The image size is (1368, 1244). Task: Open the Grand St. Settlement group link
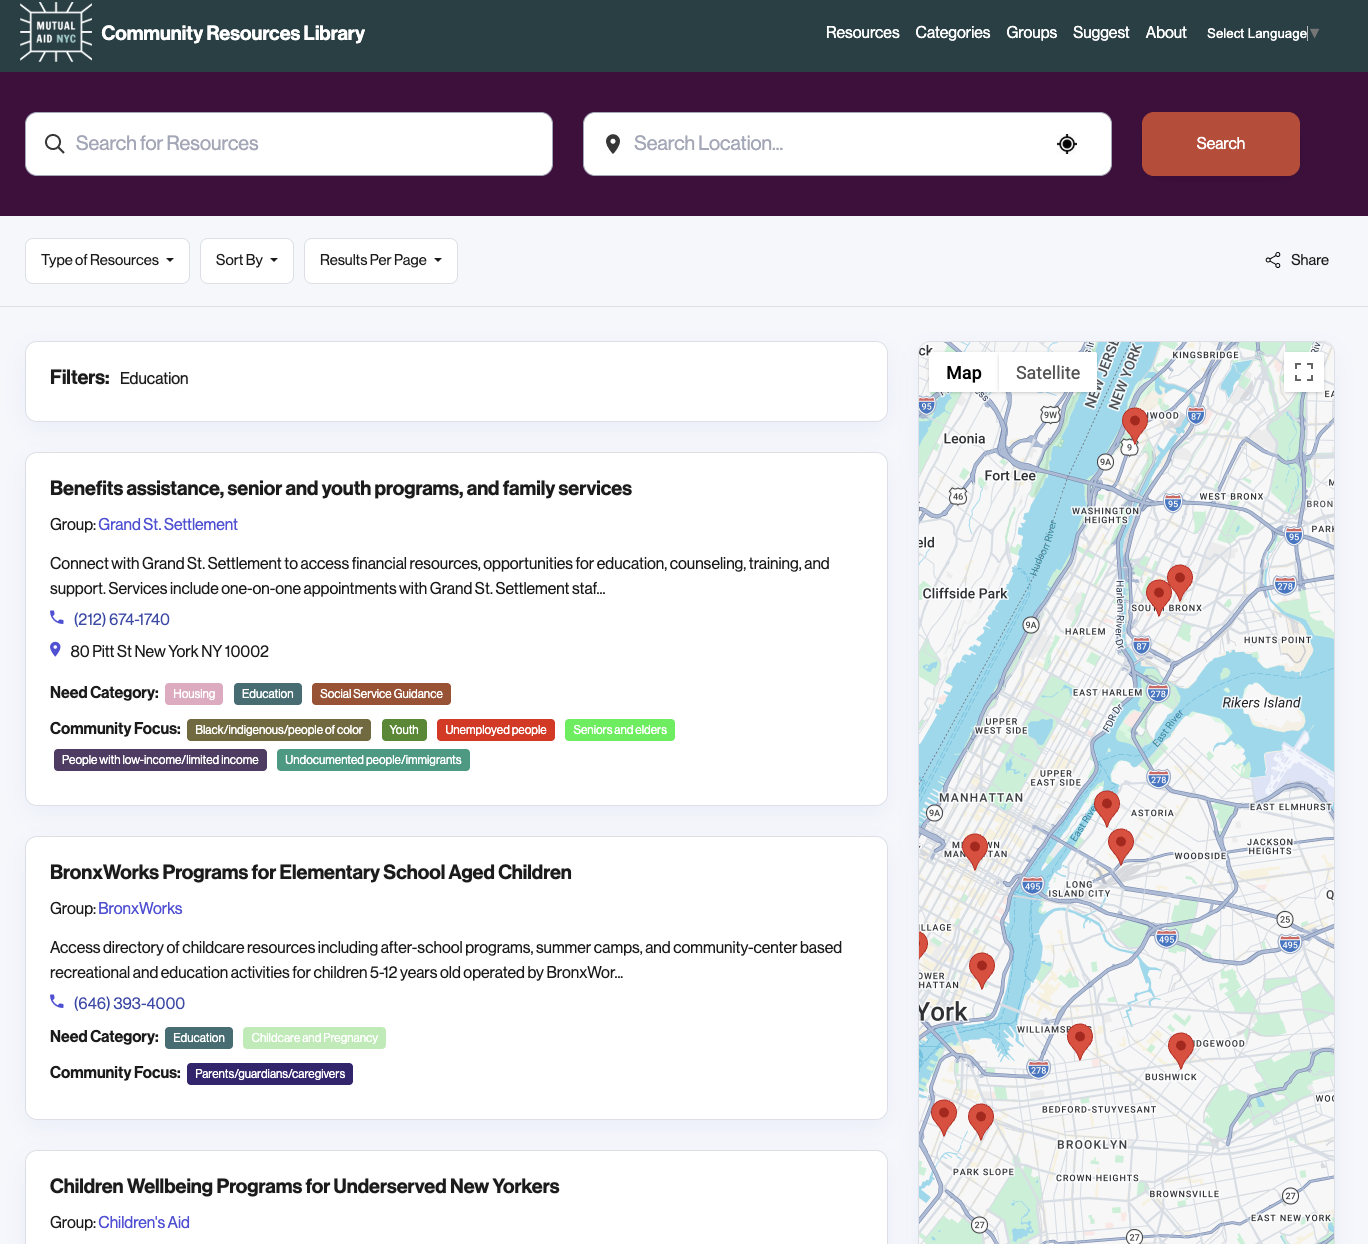pyautogui.click(x=168, y=525)
